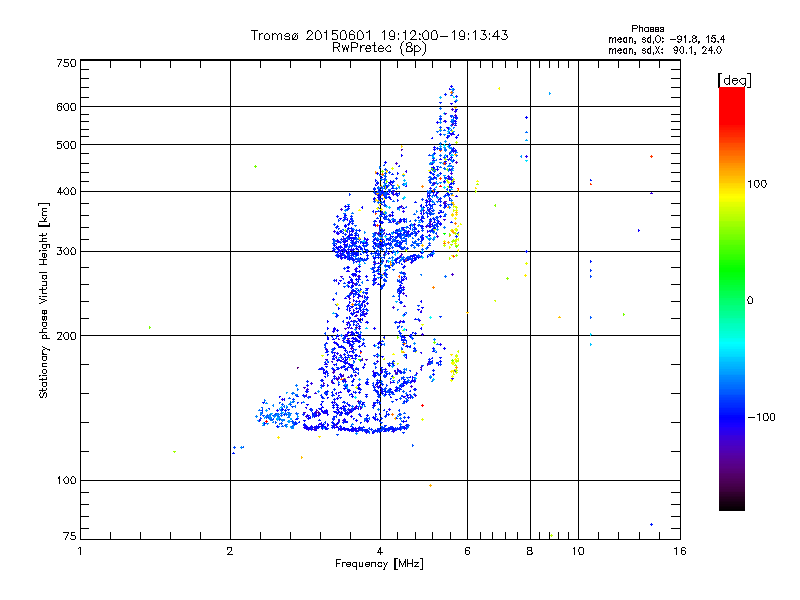Click the plot title 'Tromsø 20150601 19:12:00-19:13:43'
This screenshot has width=800, height=600.
click(379, 35)
